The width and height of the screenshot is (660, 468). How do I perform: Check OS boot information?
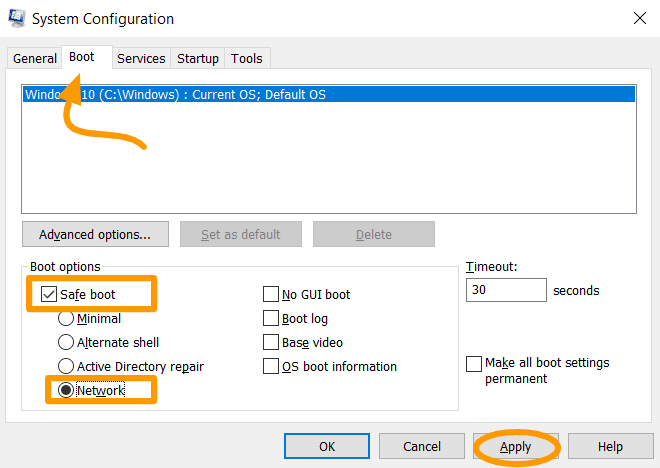pyautogui.click(x=271, y=367)
